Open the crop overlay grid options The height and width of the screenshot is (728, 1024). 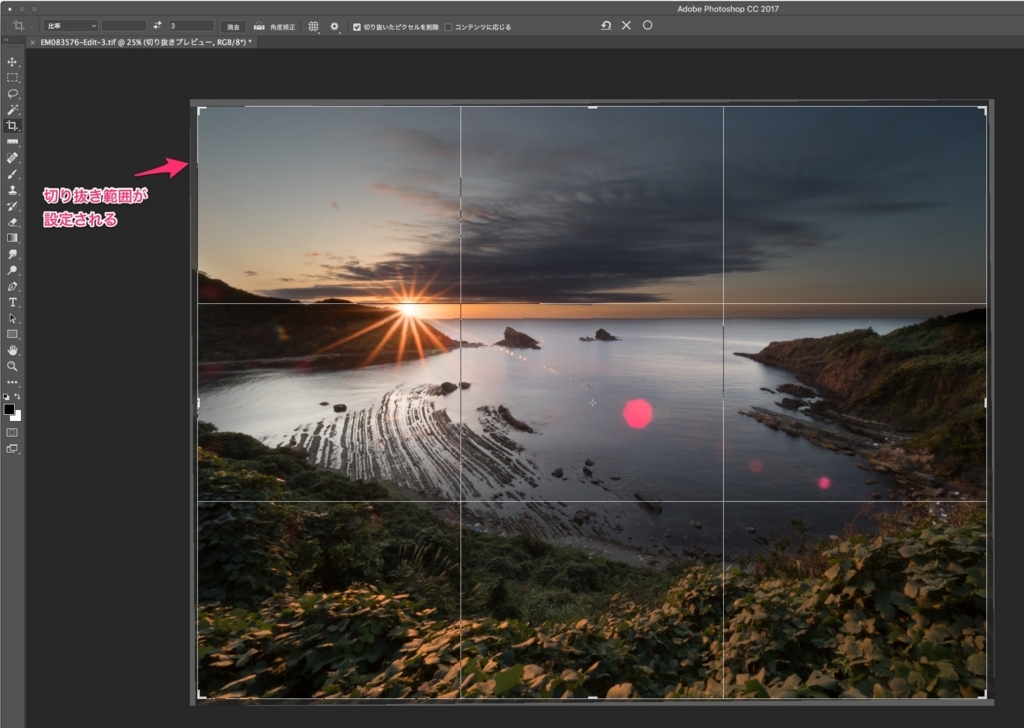(313, 27)
